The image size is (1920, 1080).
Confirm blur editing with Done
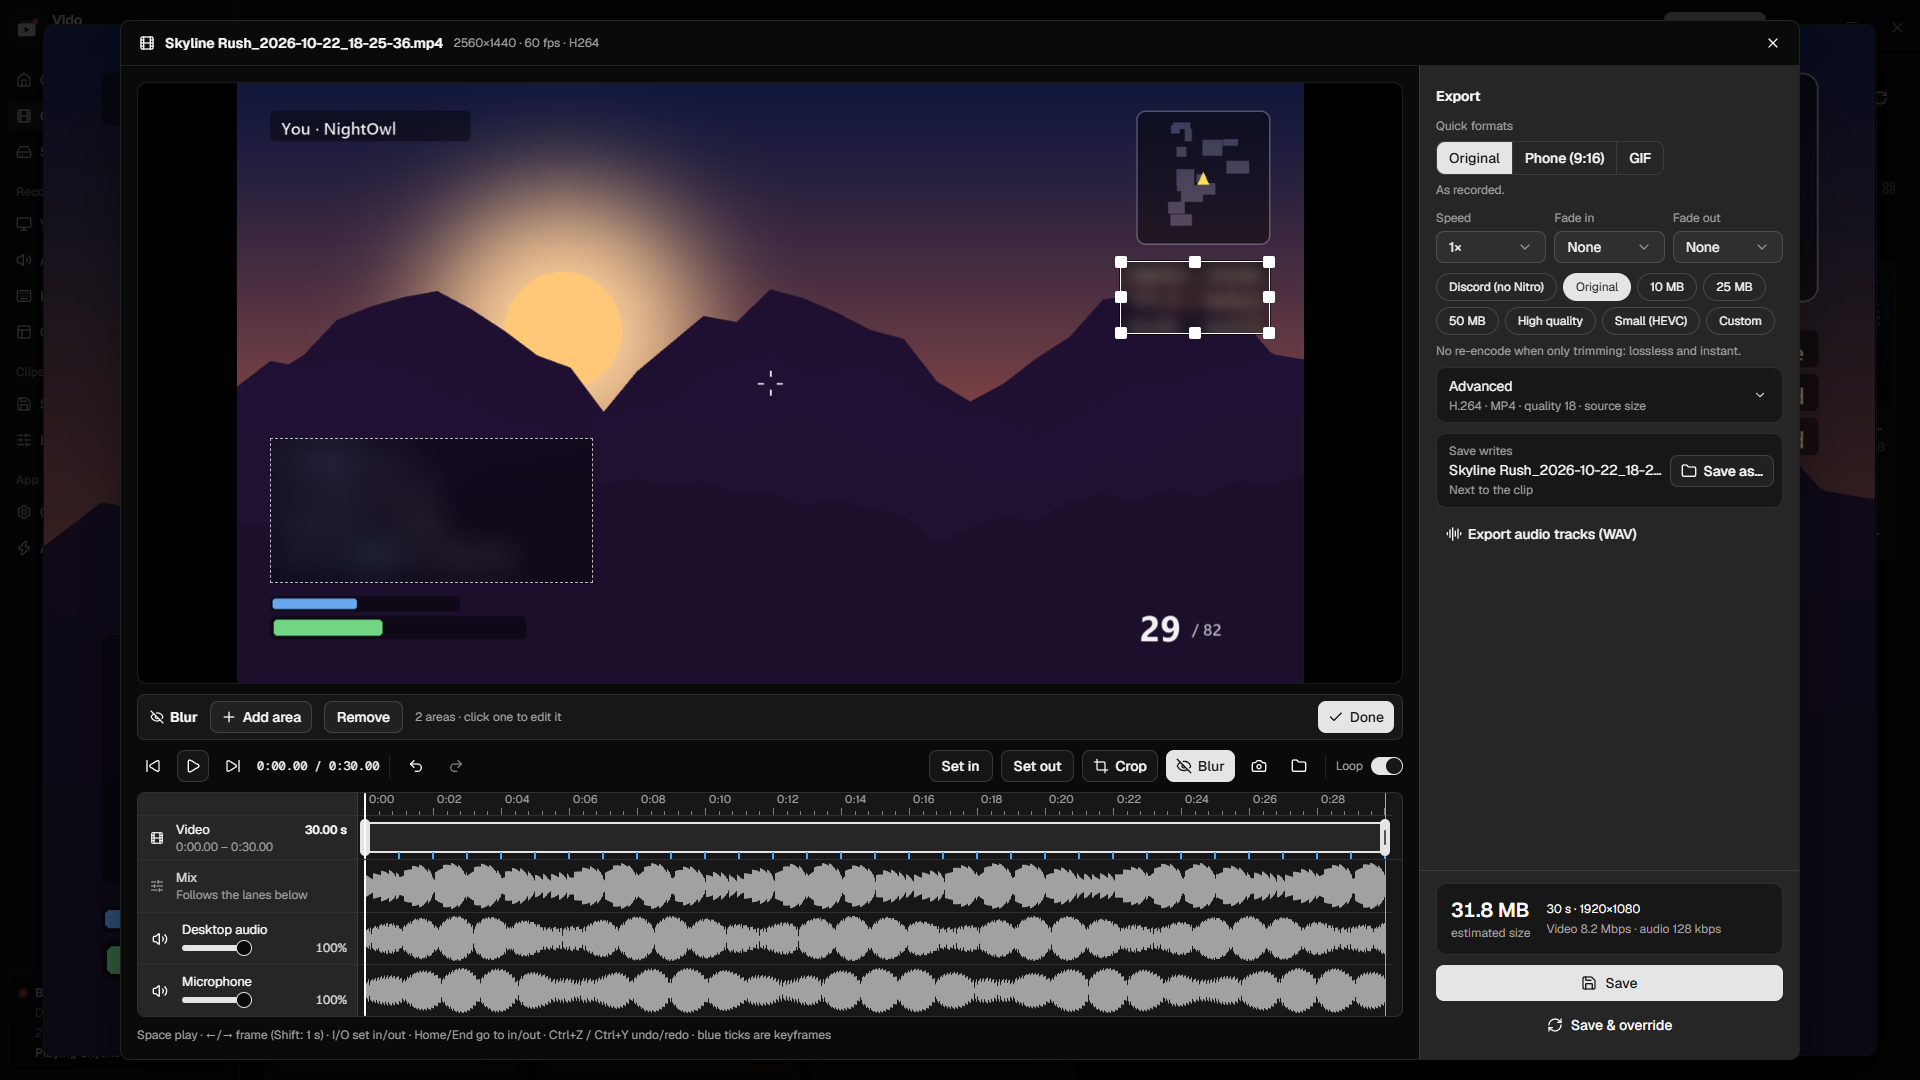click(x=1356, y=717)
